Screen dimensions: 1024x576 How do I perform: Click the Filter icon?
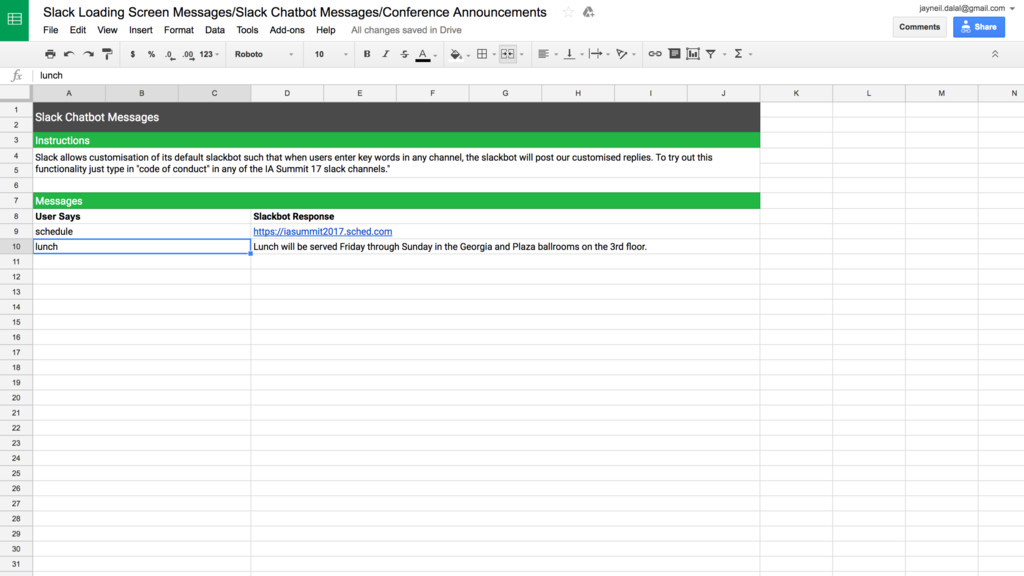tap(711, 54)
